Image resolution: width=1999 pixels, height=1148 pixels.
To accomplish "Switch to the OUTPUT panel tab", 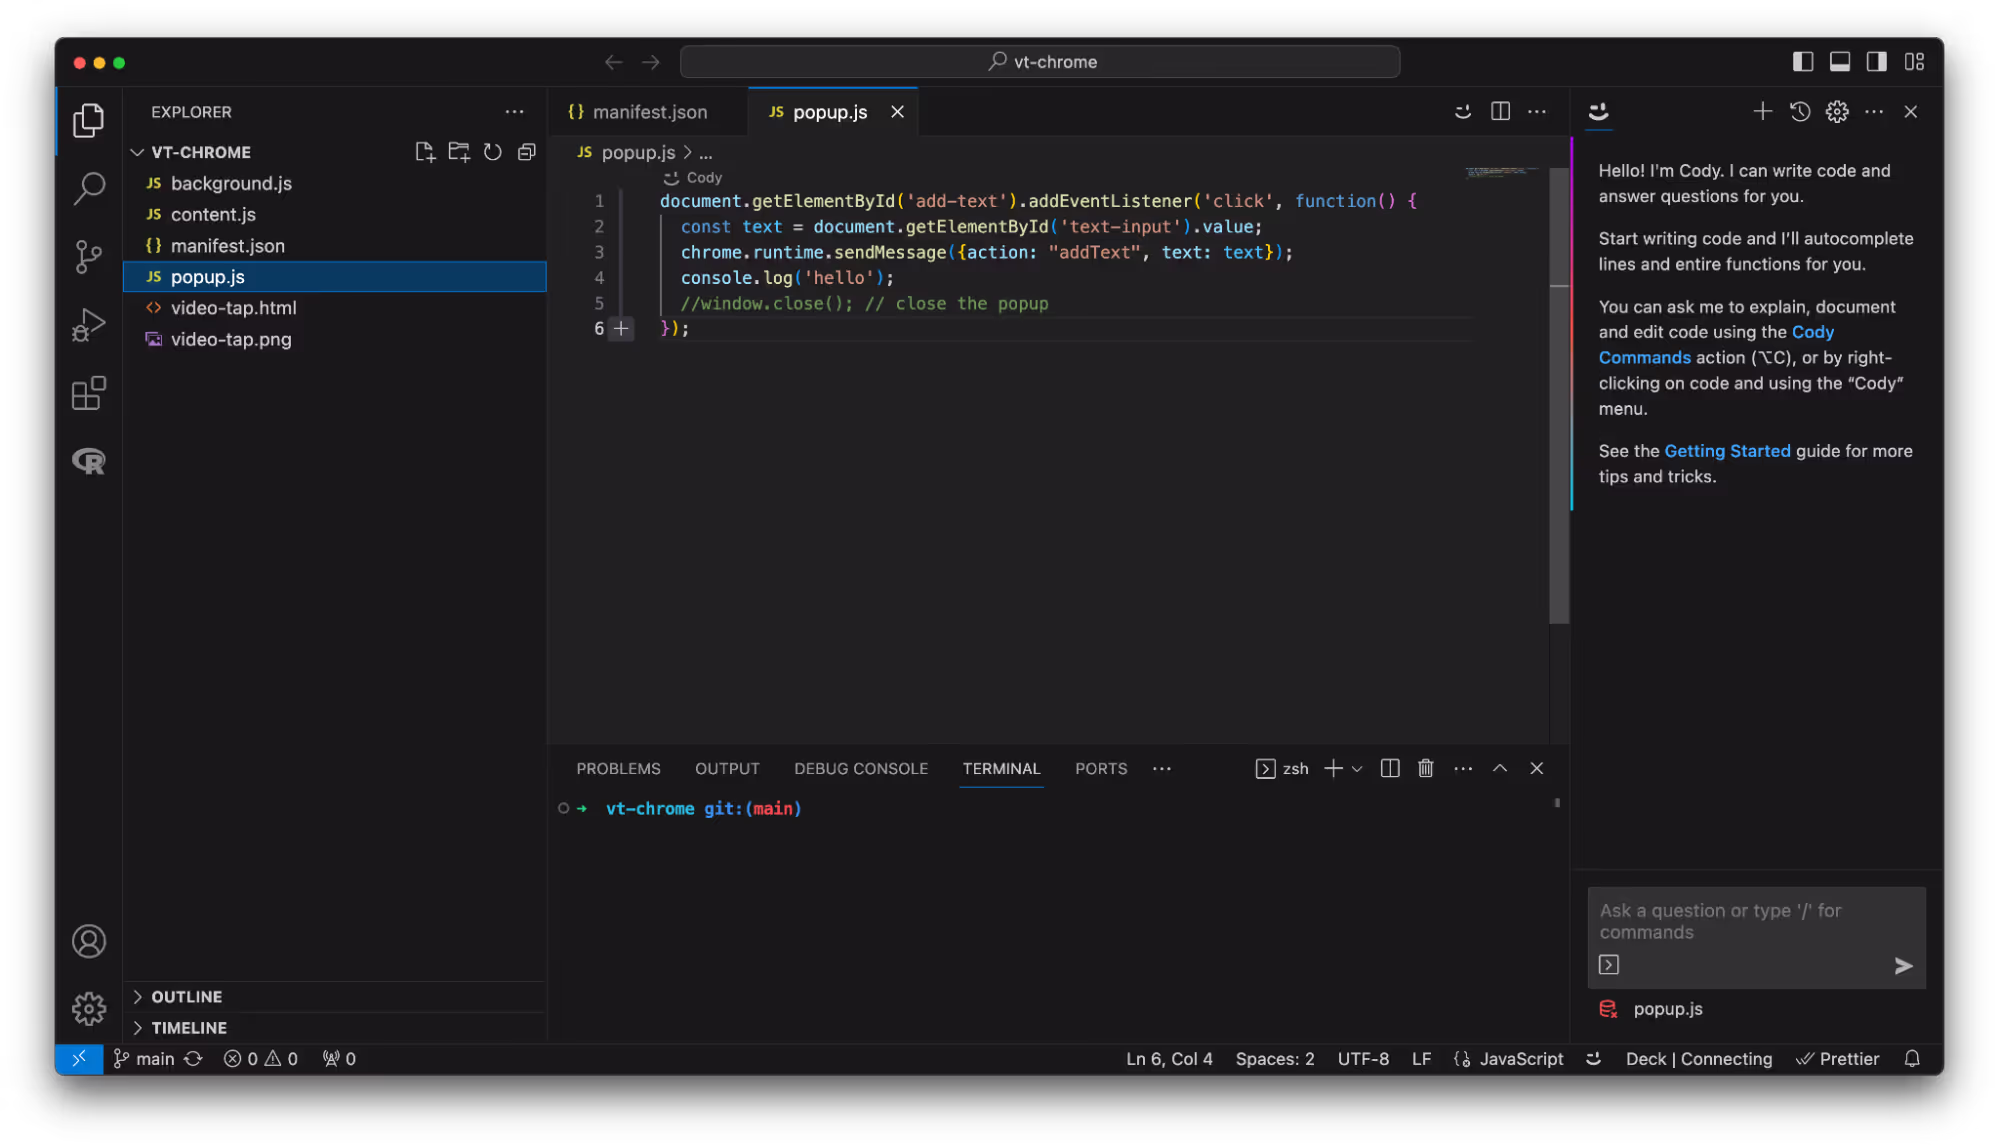I will (727, 768).
